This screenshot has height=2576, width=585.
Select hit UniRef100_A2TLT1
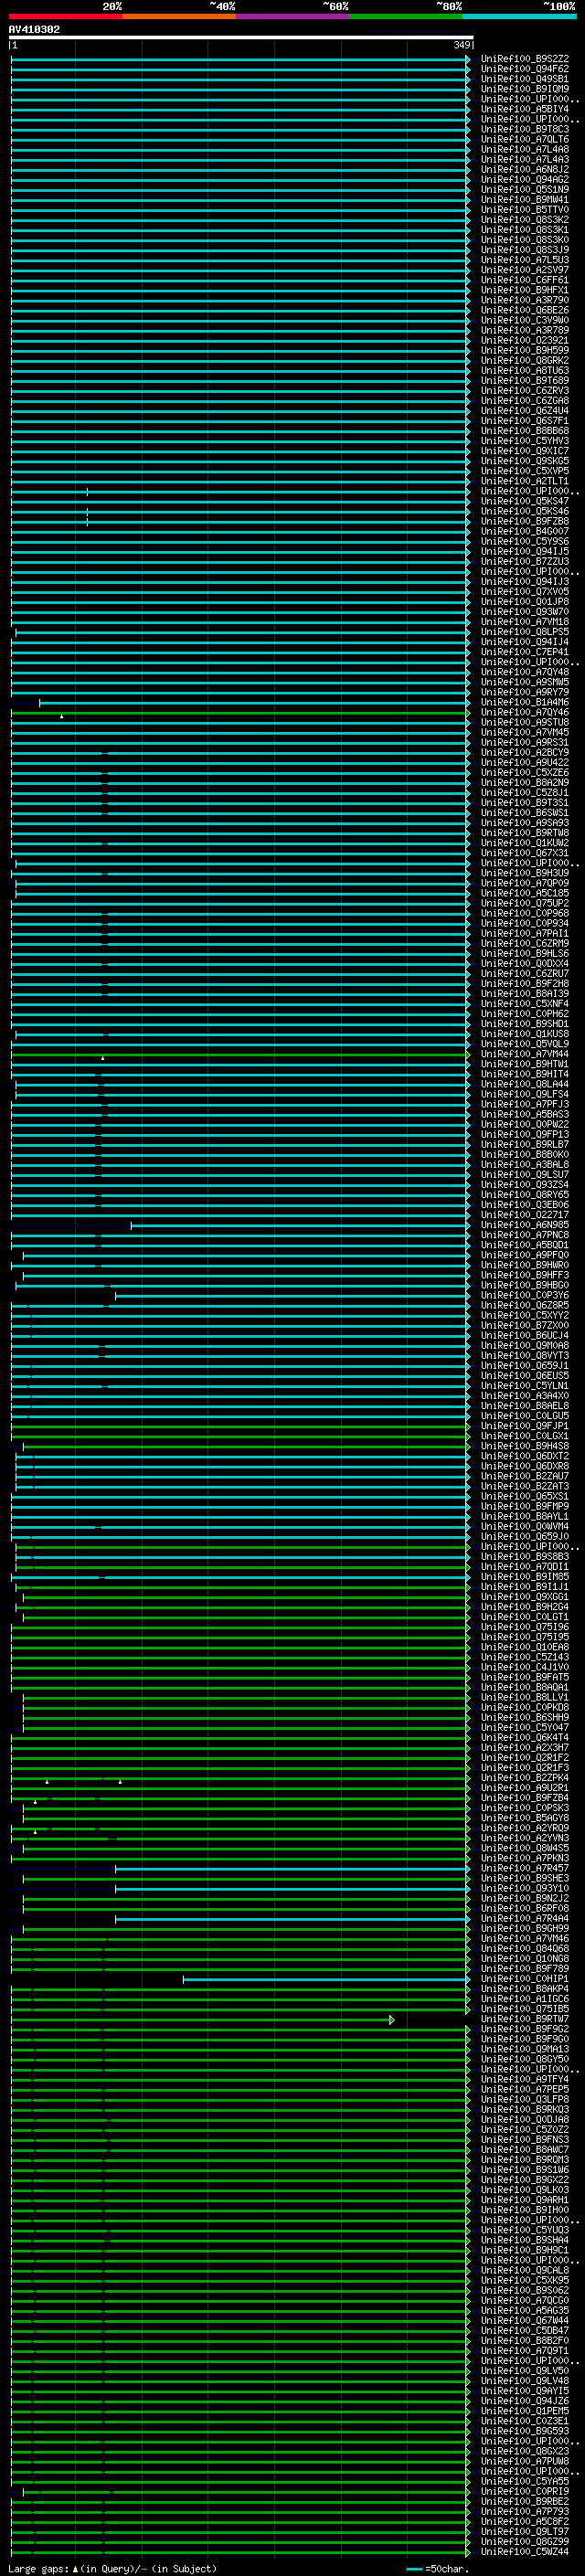(524, 481)
